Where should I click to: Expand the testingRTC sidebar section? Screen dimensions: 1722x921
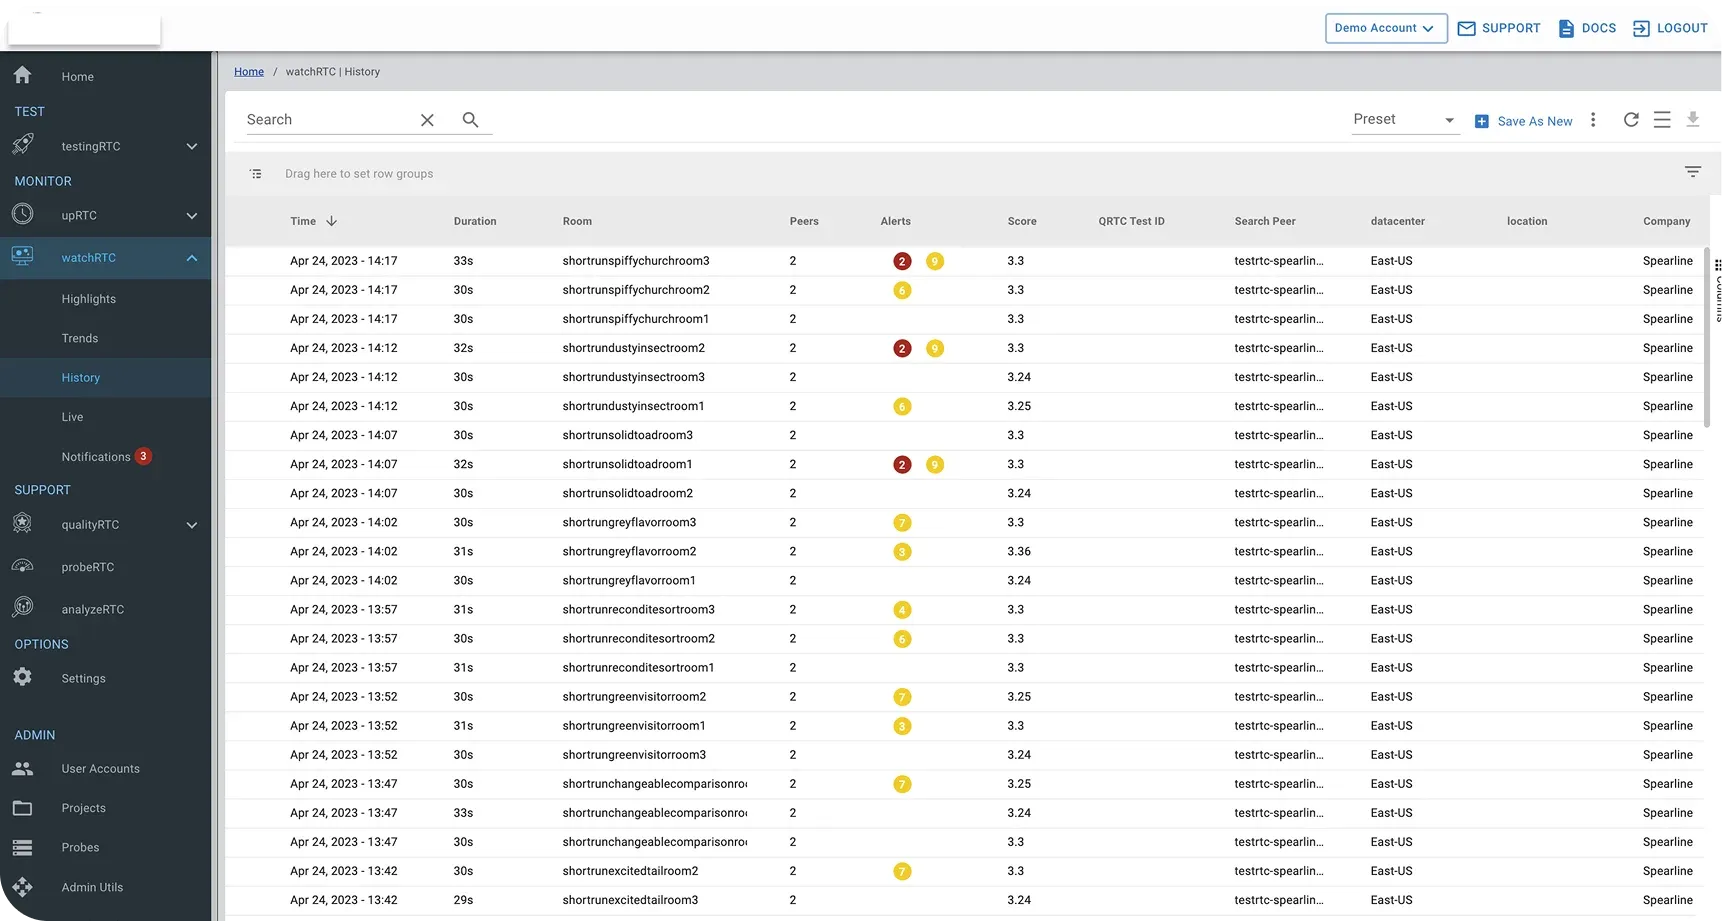191,146
